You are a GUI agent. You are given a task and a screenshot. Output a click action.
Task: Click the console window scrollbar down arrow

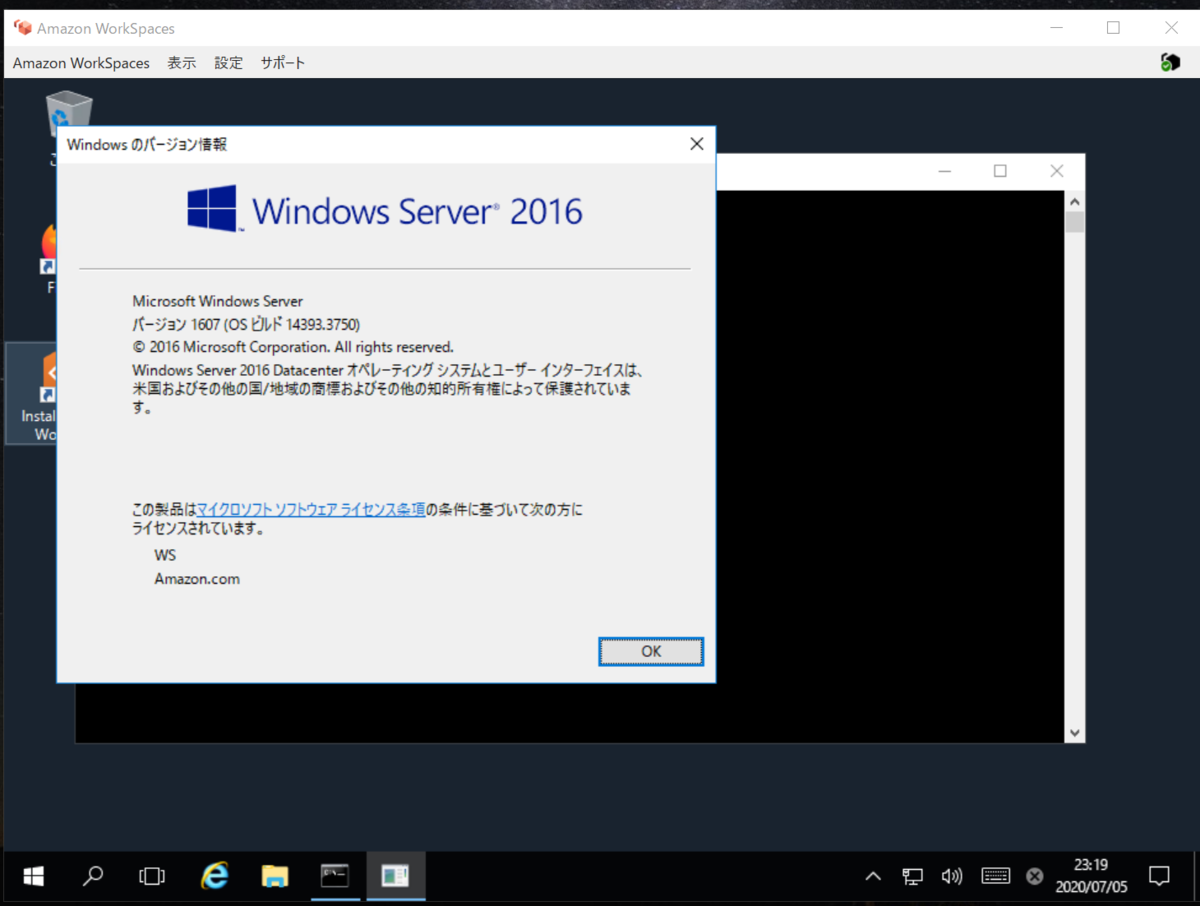[x=1075, y=733]
